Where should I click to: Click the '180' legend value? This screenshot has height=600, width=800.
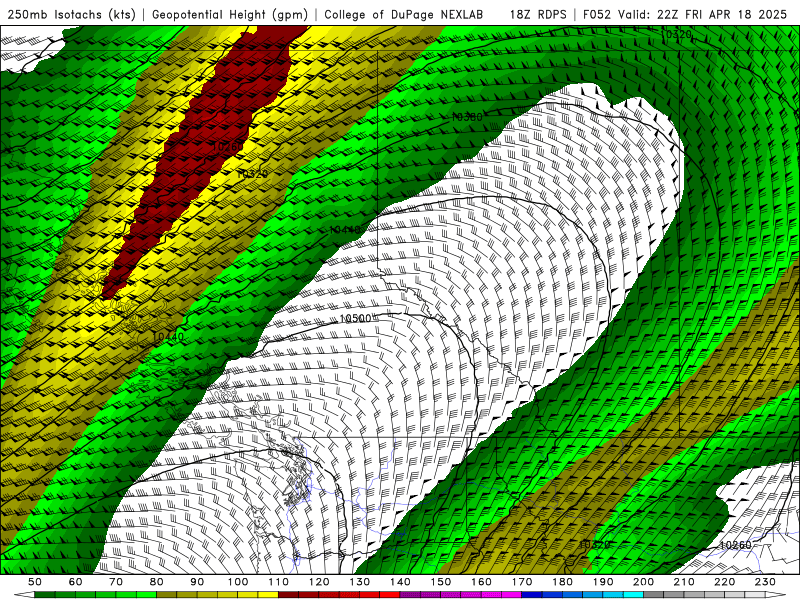coord(563,582)
